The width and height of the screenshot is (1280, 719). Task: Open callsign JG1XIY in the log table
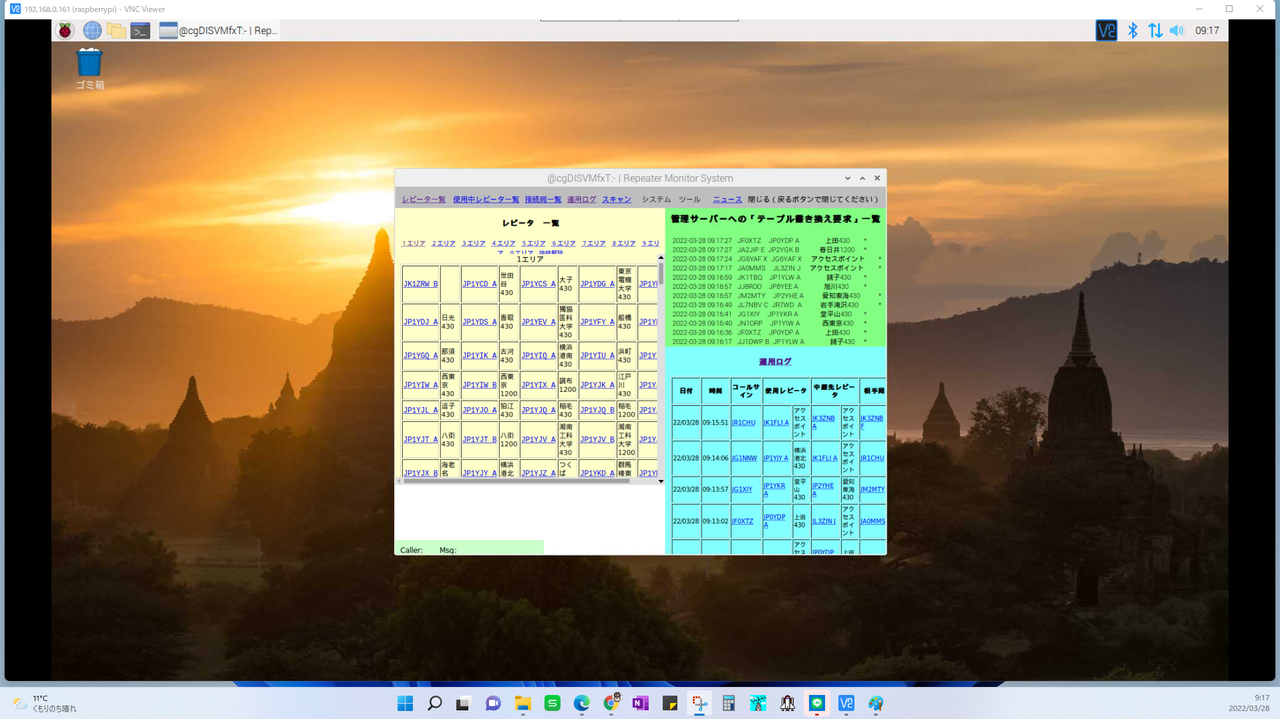click(742, 490)
